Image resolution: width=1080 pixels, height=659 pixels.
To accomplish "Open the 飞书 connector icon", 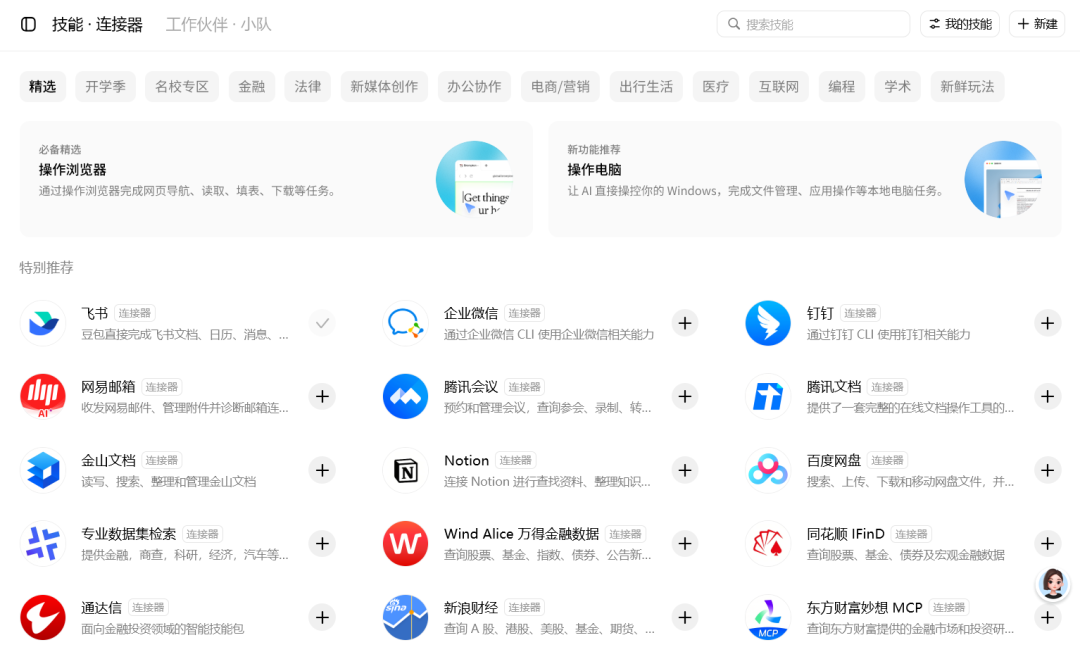I will coord(43,323).
